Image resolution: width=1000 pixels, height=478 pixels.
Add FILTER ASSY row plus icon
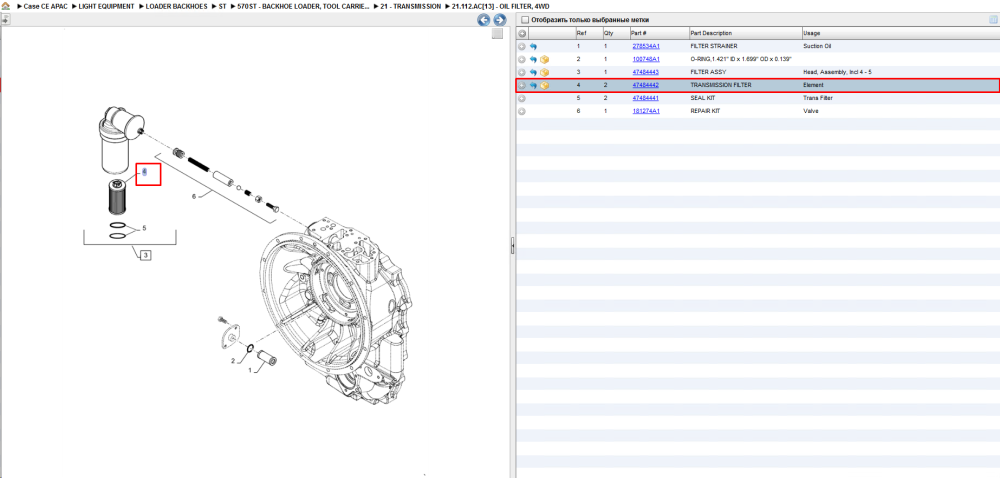click(x=521, y=72)
